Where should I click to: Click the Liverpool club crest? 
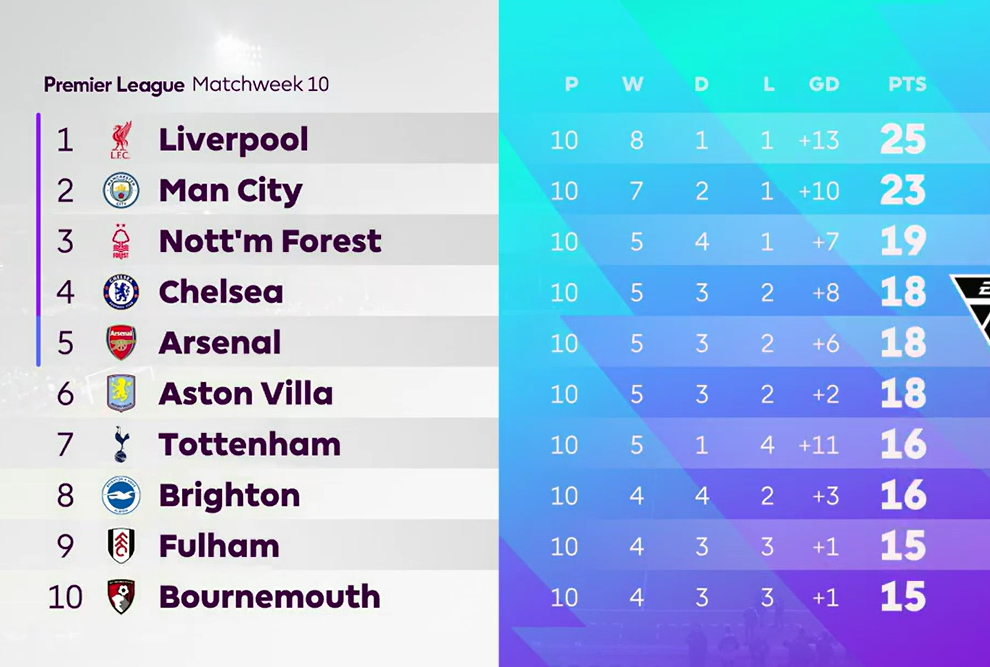[x=121, y=140]
